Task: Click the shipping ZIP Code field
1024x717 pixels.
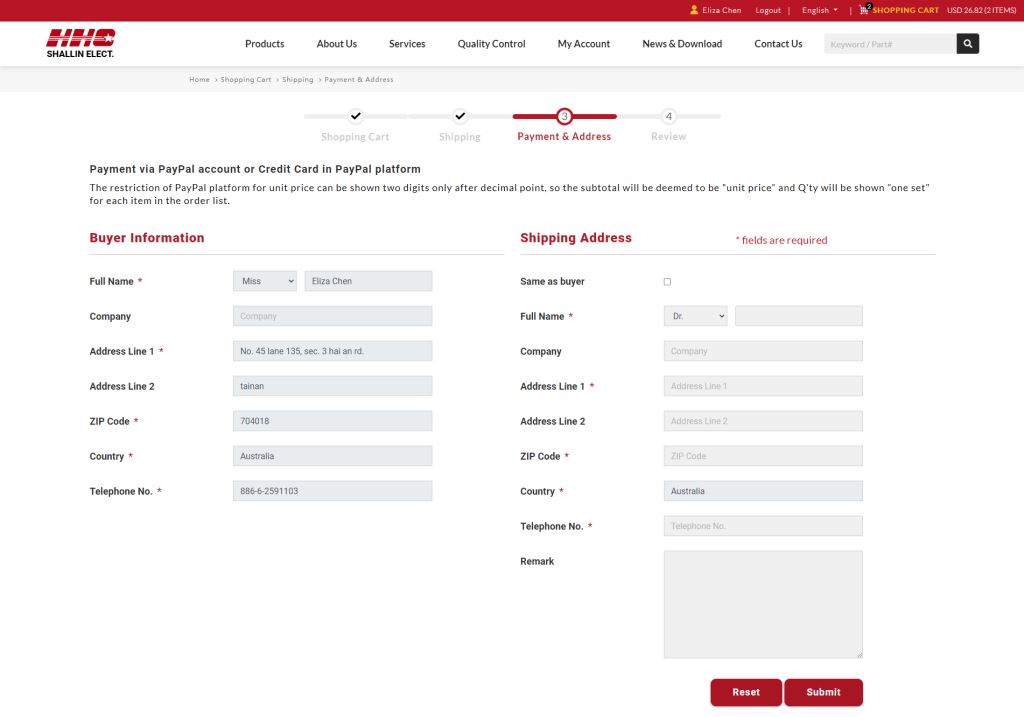Action: click(763, 456)
